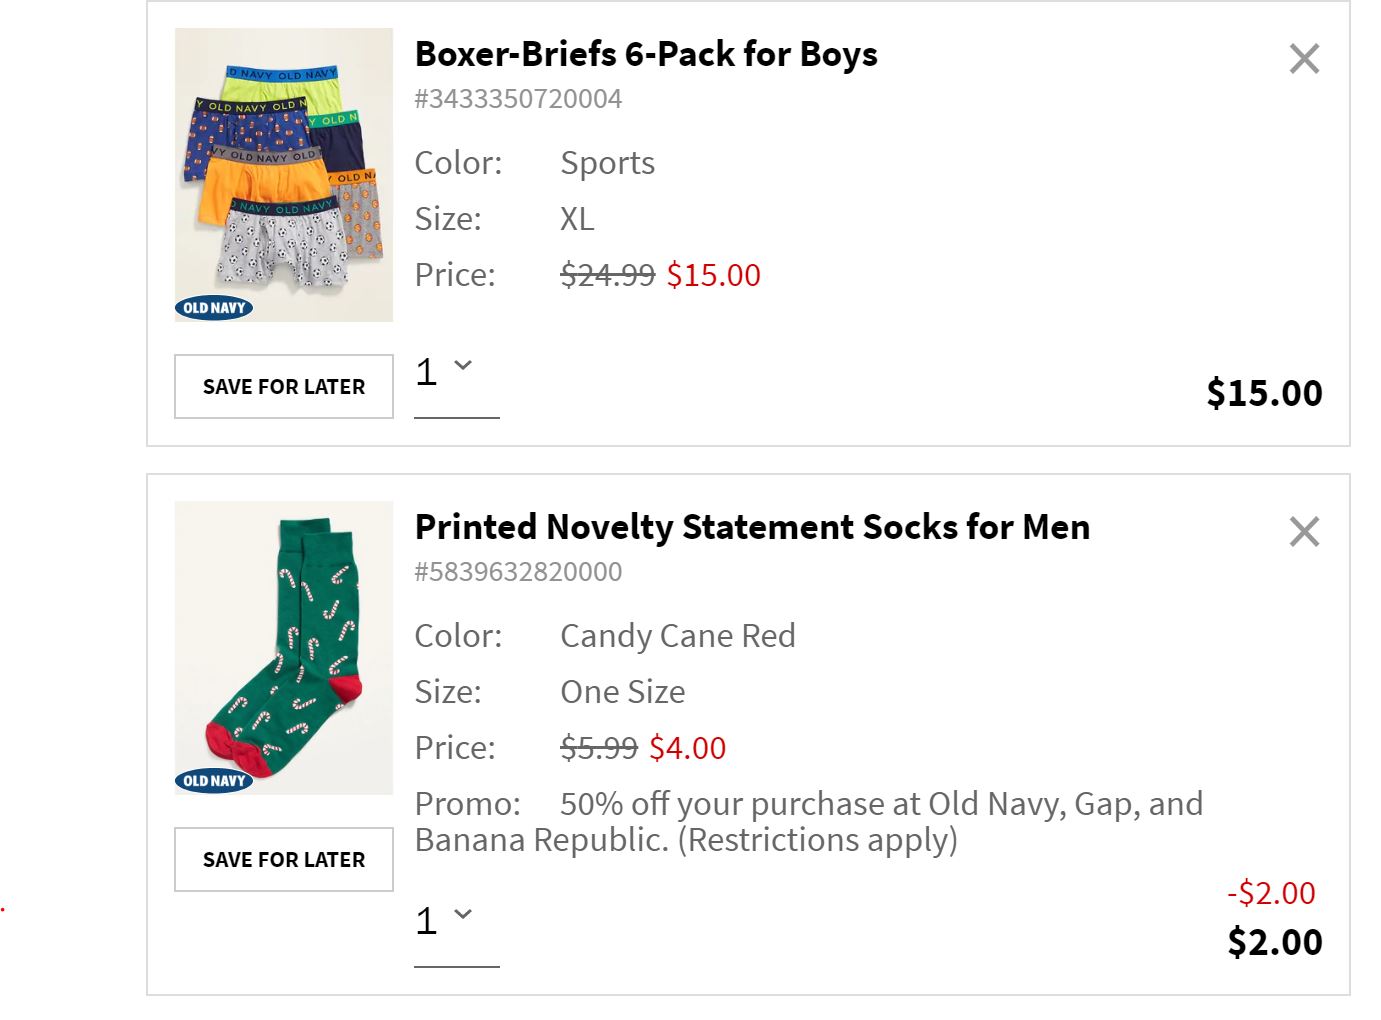Open the Boxer-Briefs 6-Pack for Boys title link
Viewport: 1381px width, 1020px height.
(x=646, y=54)
